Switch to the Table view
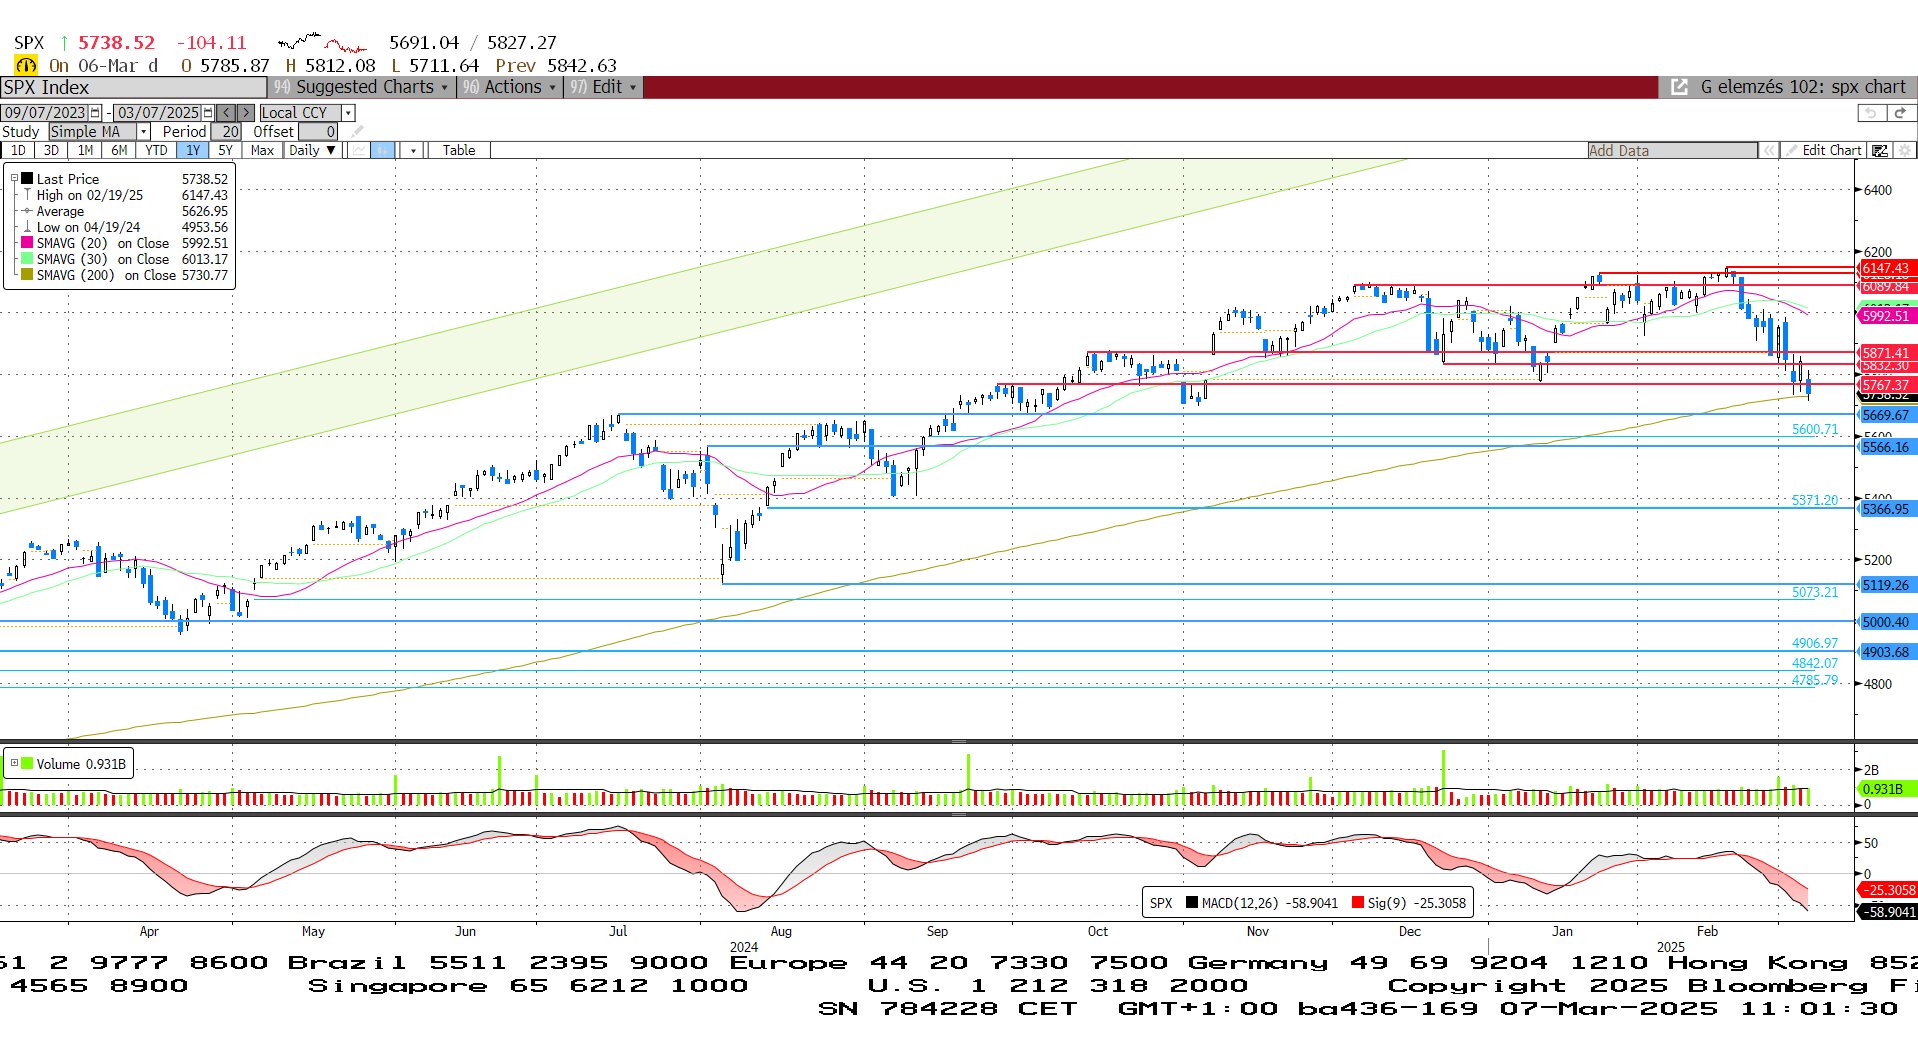Viewport: 1918px width, 1064px height. (459, 150)
